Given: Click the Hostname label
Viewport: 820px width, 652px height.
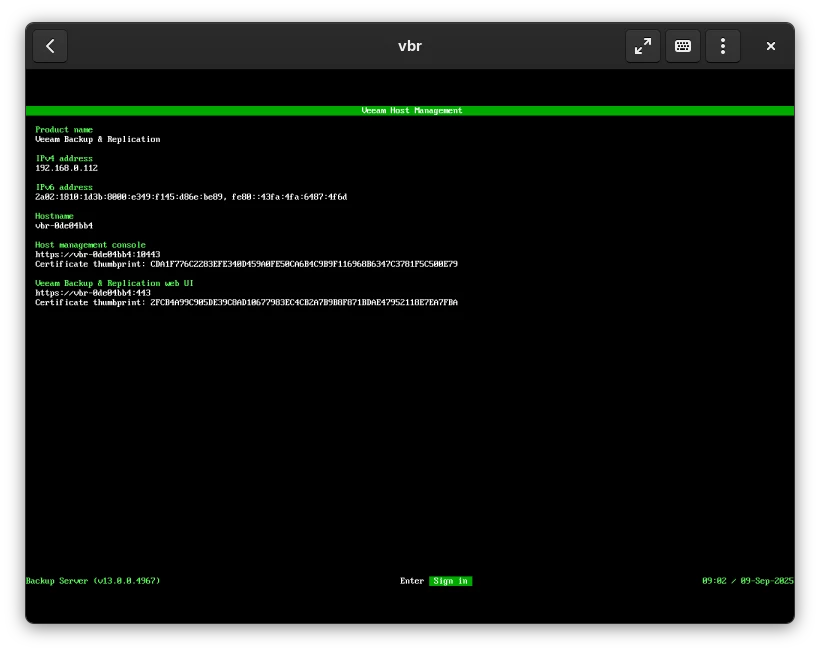Looking at the screenshot, I should pos(54,216).
